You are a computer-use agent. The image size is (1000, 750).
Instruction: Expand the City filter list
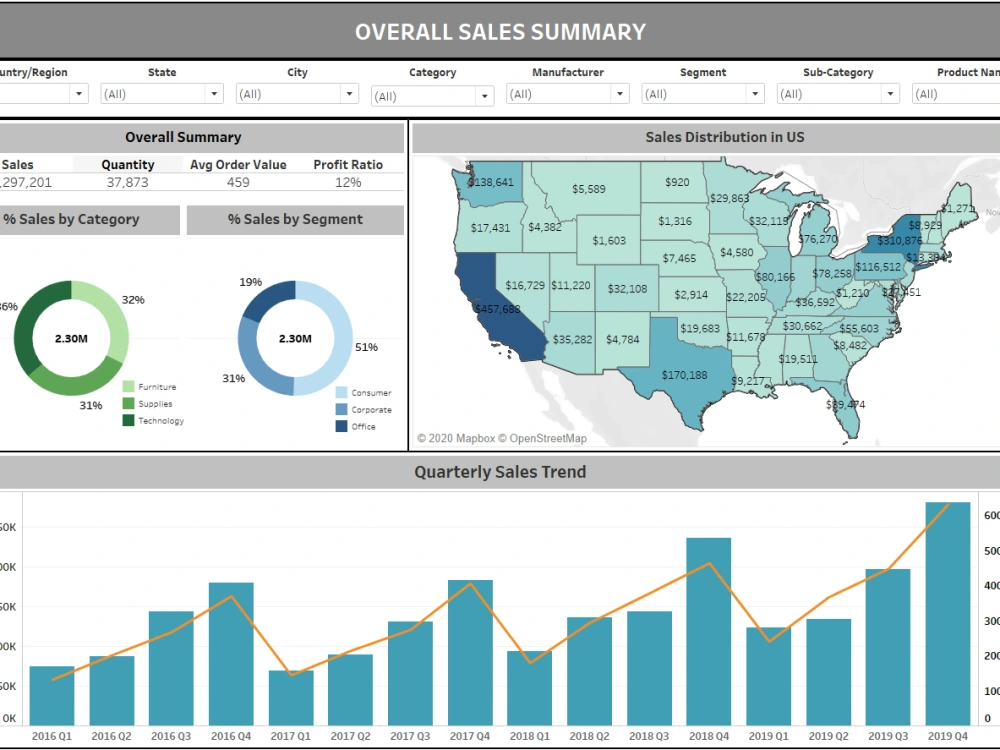(x=348, y=93)
